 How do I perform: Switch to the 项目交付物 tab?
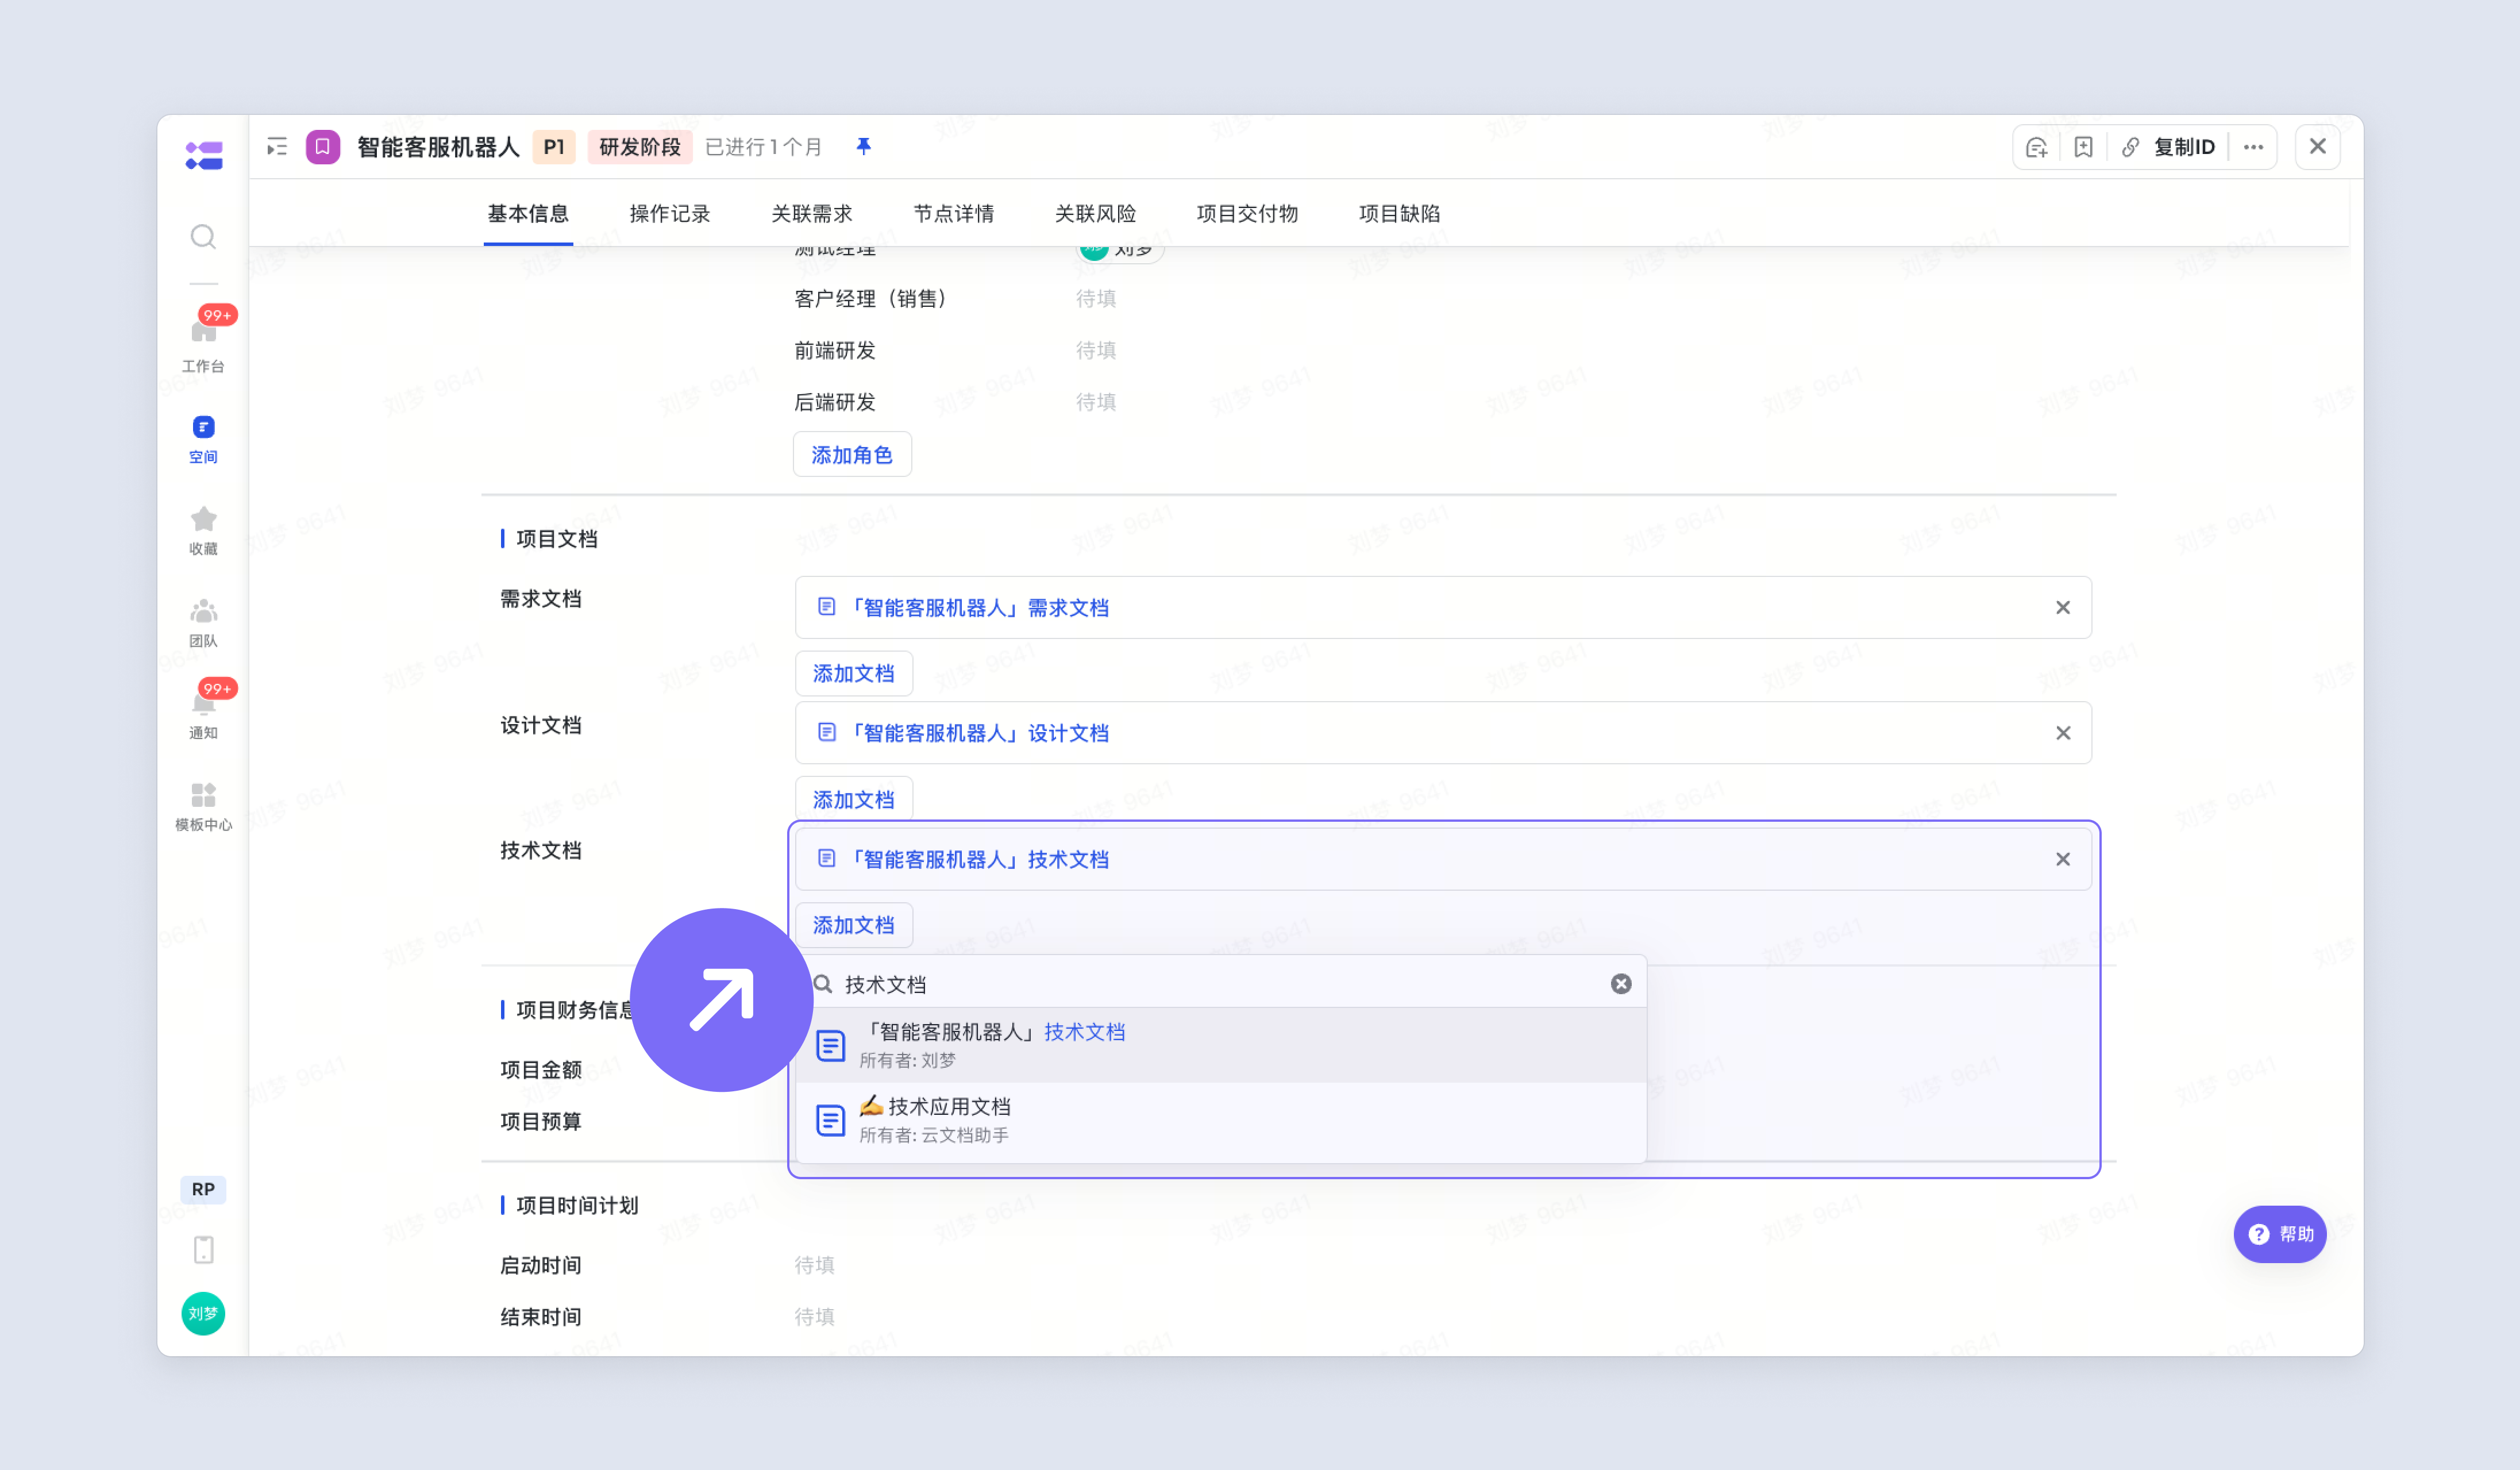click(1247, 214)
